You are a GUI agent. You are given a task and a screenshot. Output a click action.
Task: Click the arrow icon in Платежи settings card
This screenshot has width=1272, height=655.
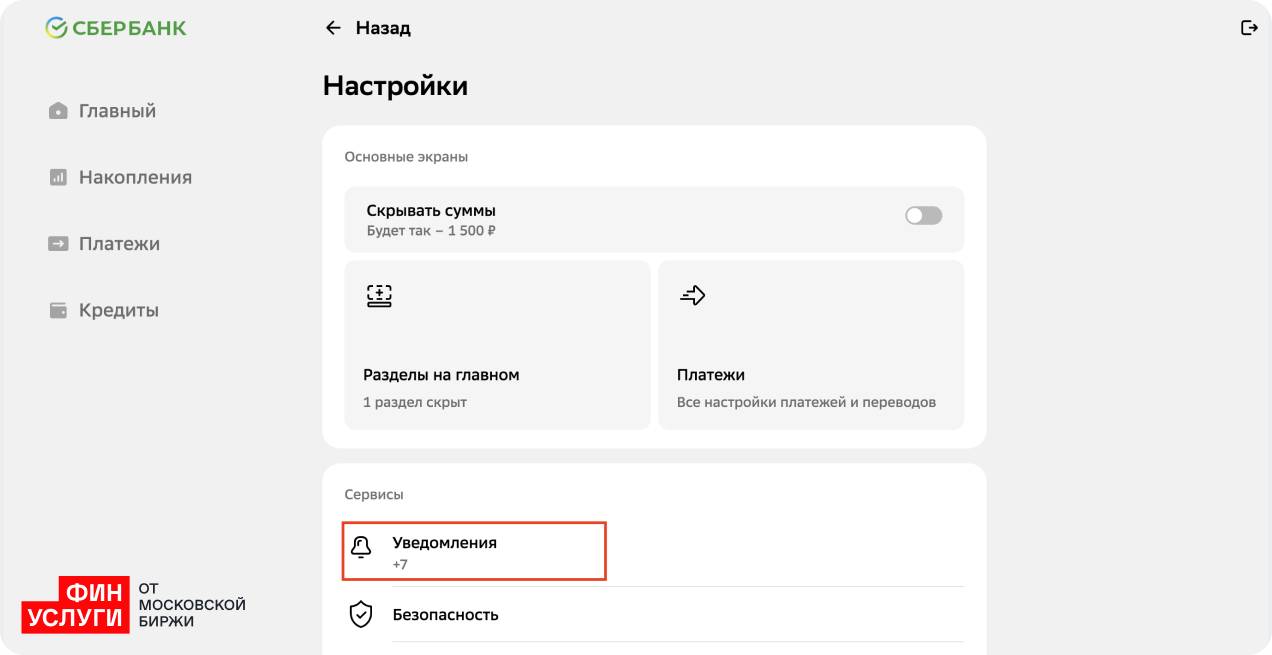point(692,295)
